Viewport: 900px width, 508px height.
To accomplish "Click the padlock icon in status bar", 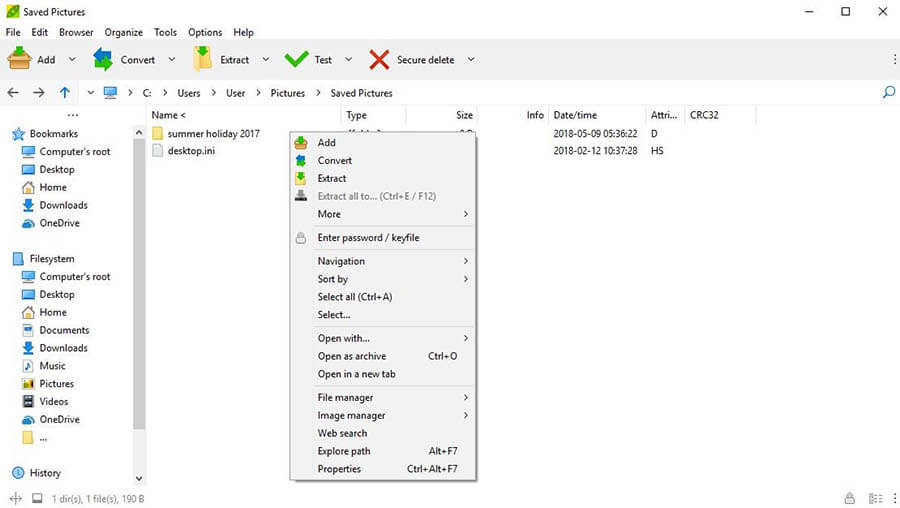I will pos(849,498).
